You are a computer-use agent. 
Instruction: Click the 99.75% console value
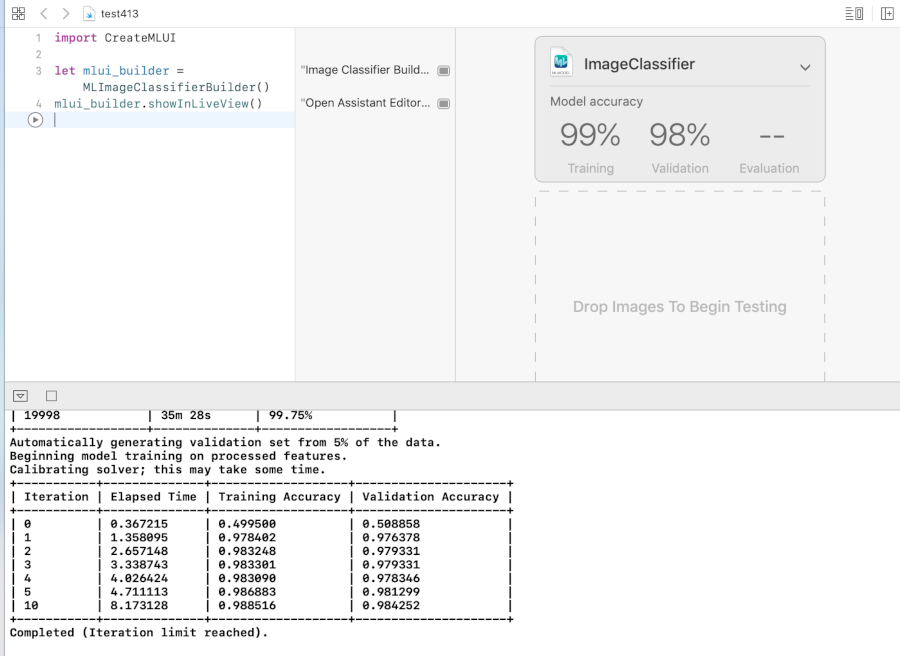[290, 415]
